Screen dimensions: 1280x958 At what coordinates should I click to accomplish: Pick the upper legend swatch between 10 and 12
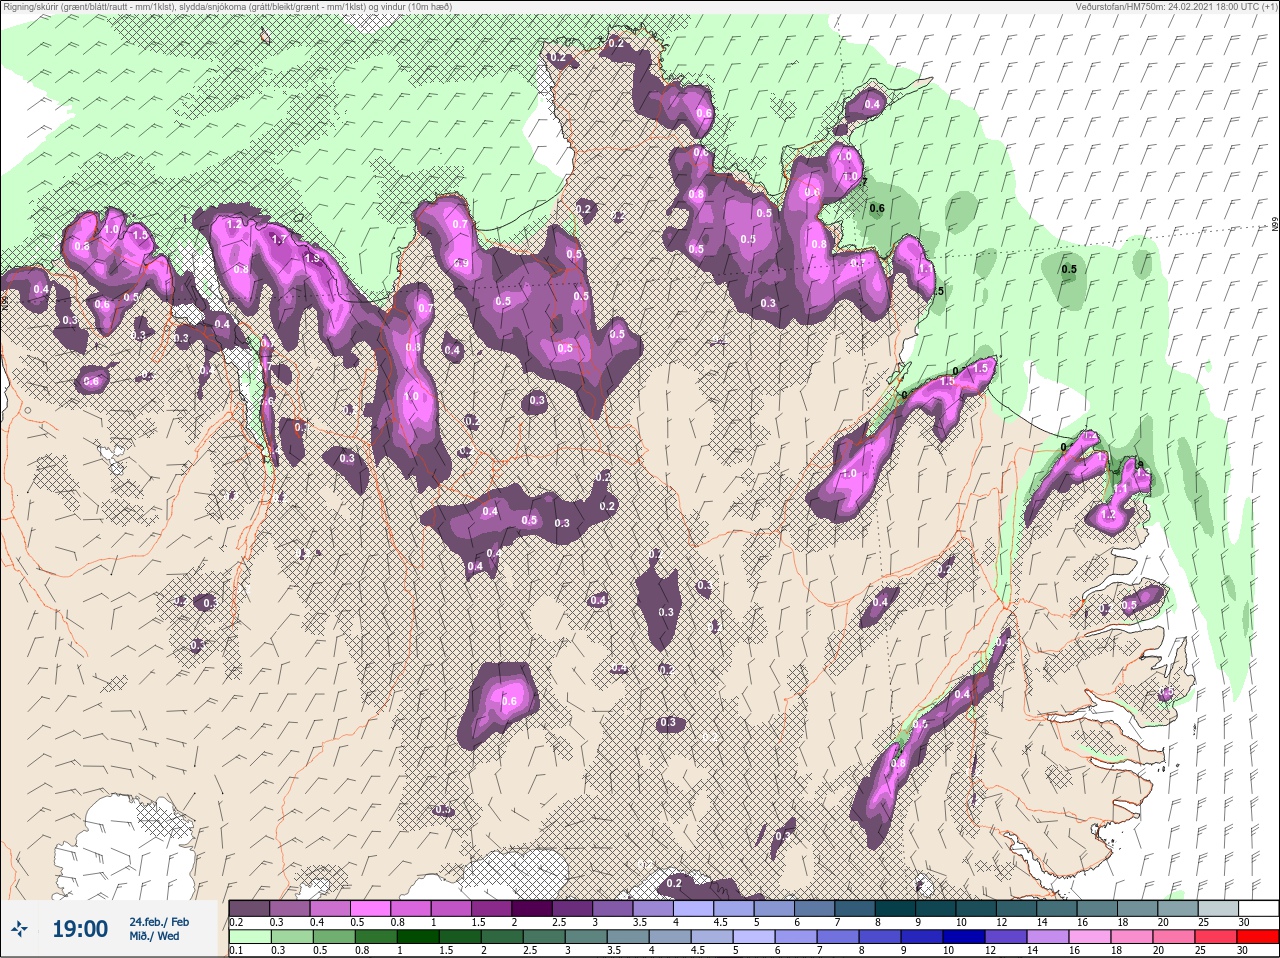(x=975, y=908)
